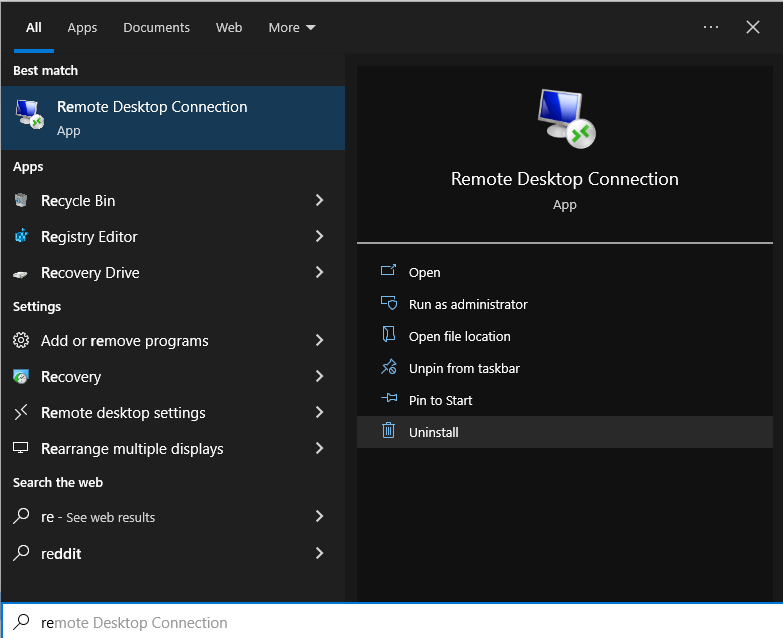Expand Remote desktop settings arrow
Image resolution: width=783 pixels, height=638 pixels.
tap(320, 412)
